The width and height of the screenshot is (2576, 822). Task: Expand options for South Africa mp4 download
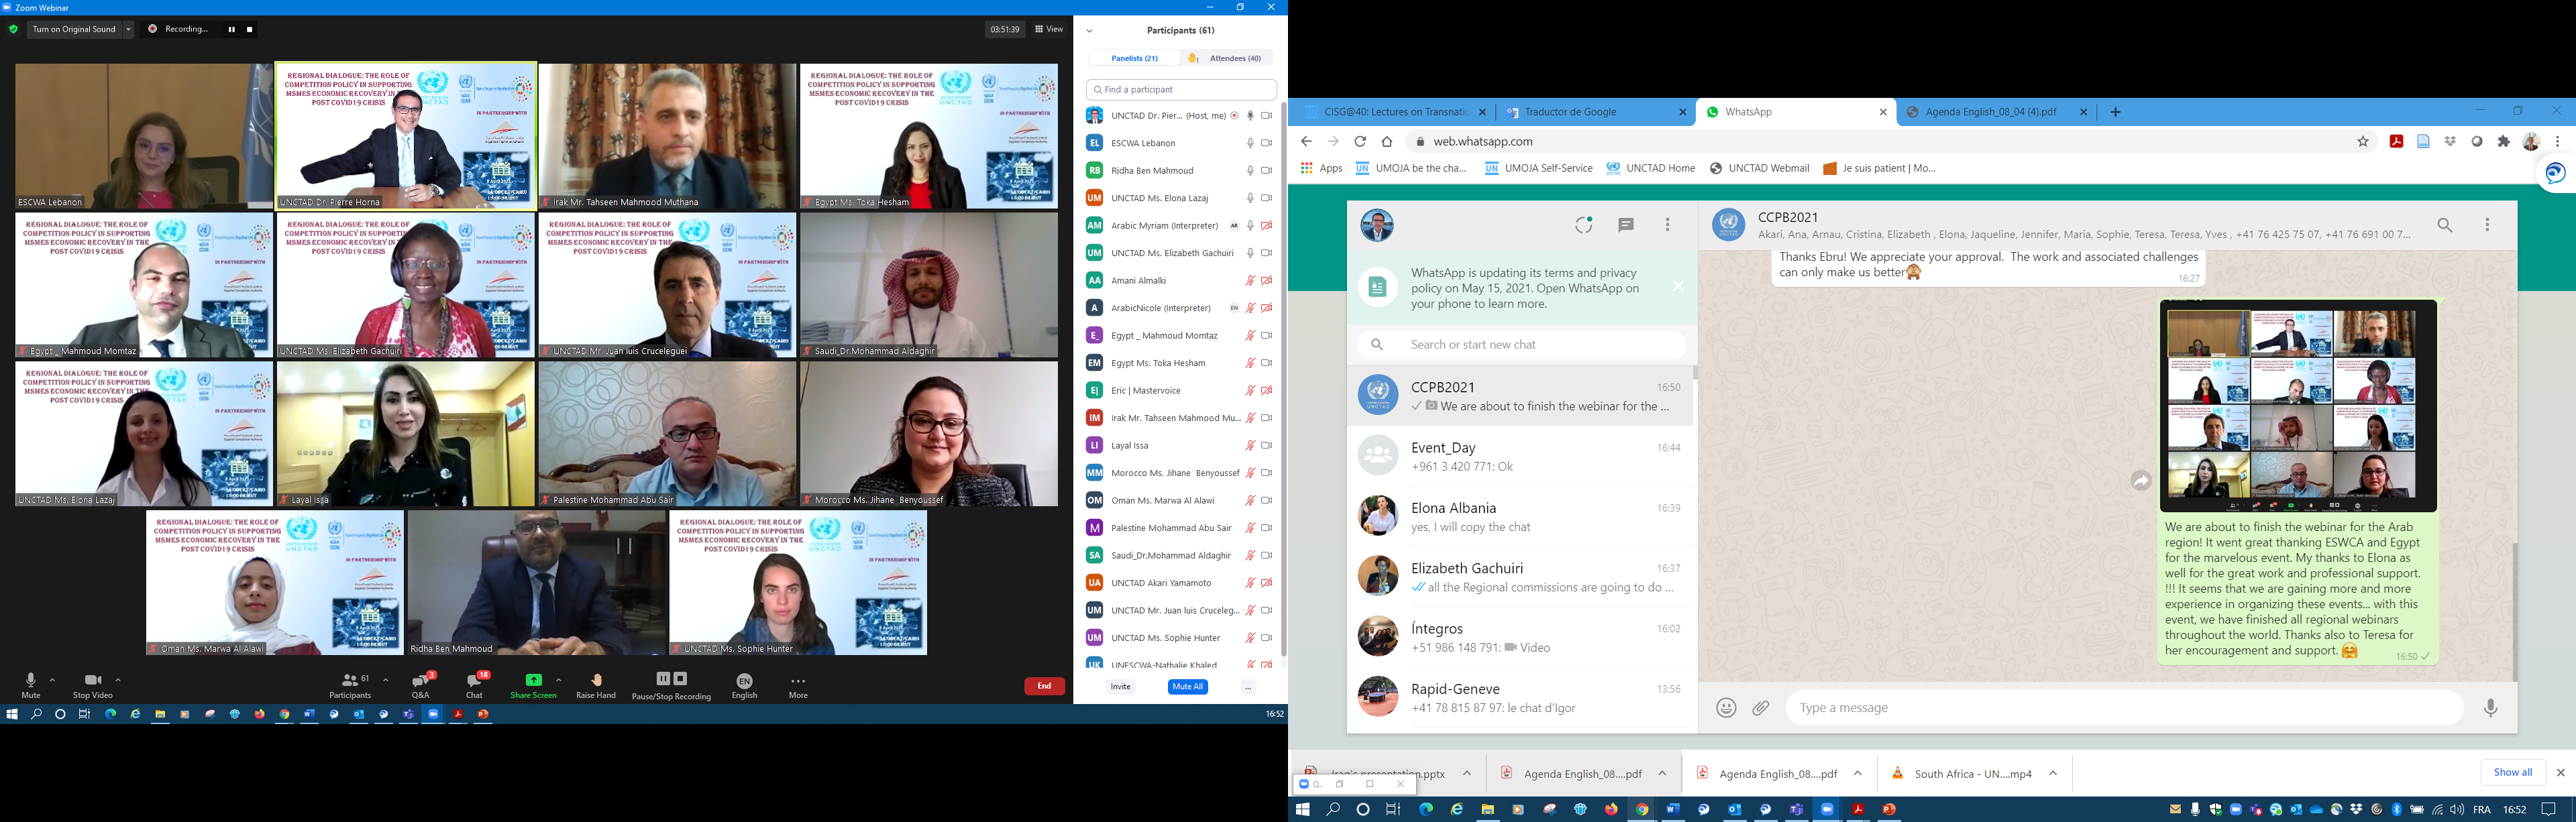coord(2053,774)
